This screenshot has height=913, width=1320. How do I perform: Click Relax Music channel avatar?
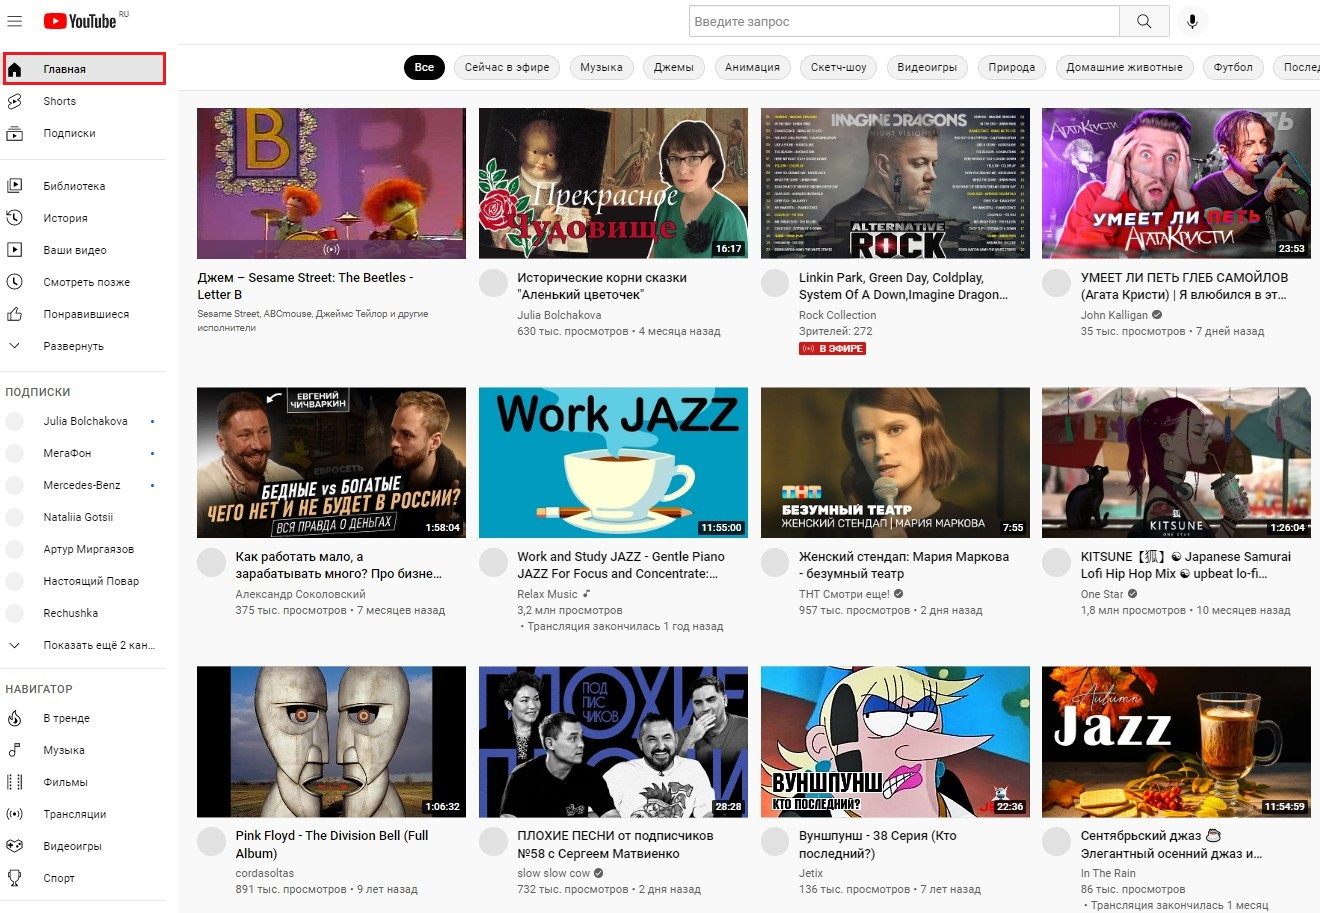pyautogui.click(x=493, y=562)
